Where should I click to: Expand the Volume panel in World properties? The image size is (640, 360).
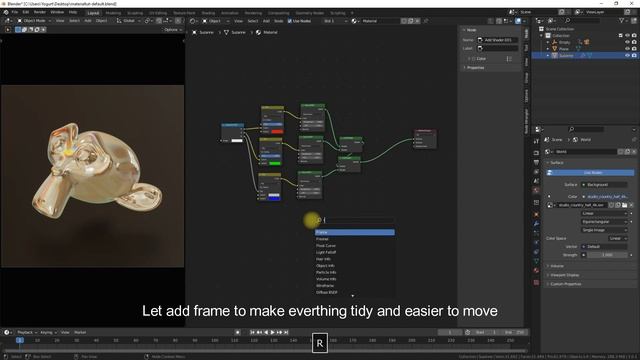[x=557, y=266]
